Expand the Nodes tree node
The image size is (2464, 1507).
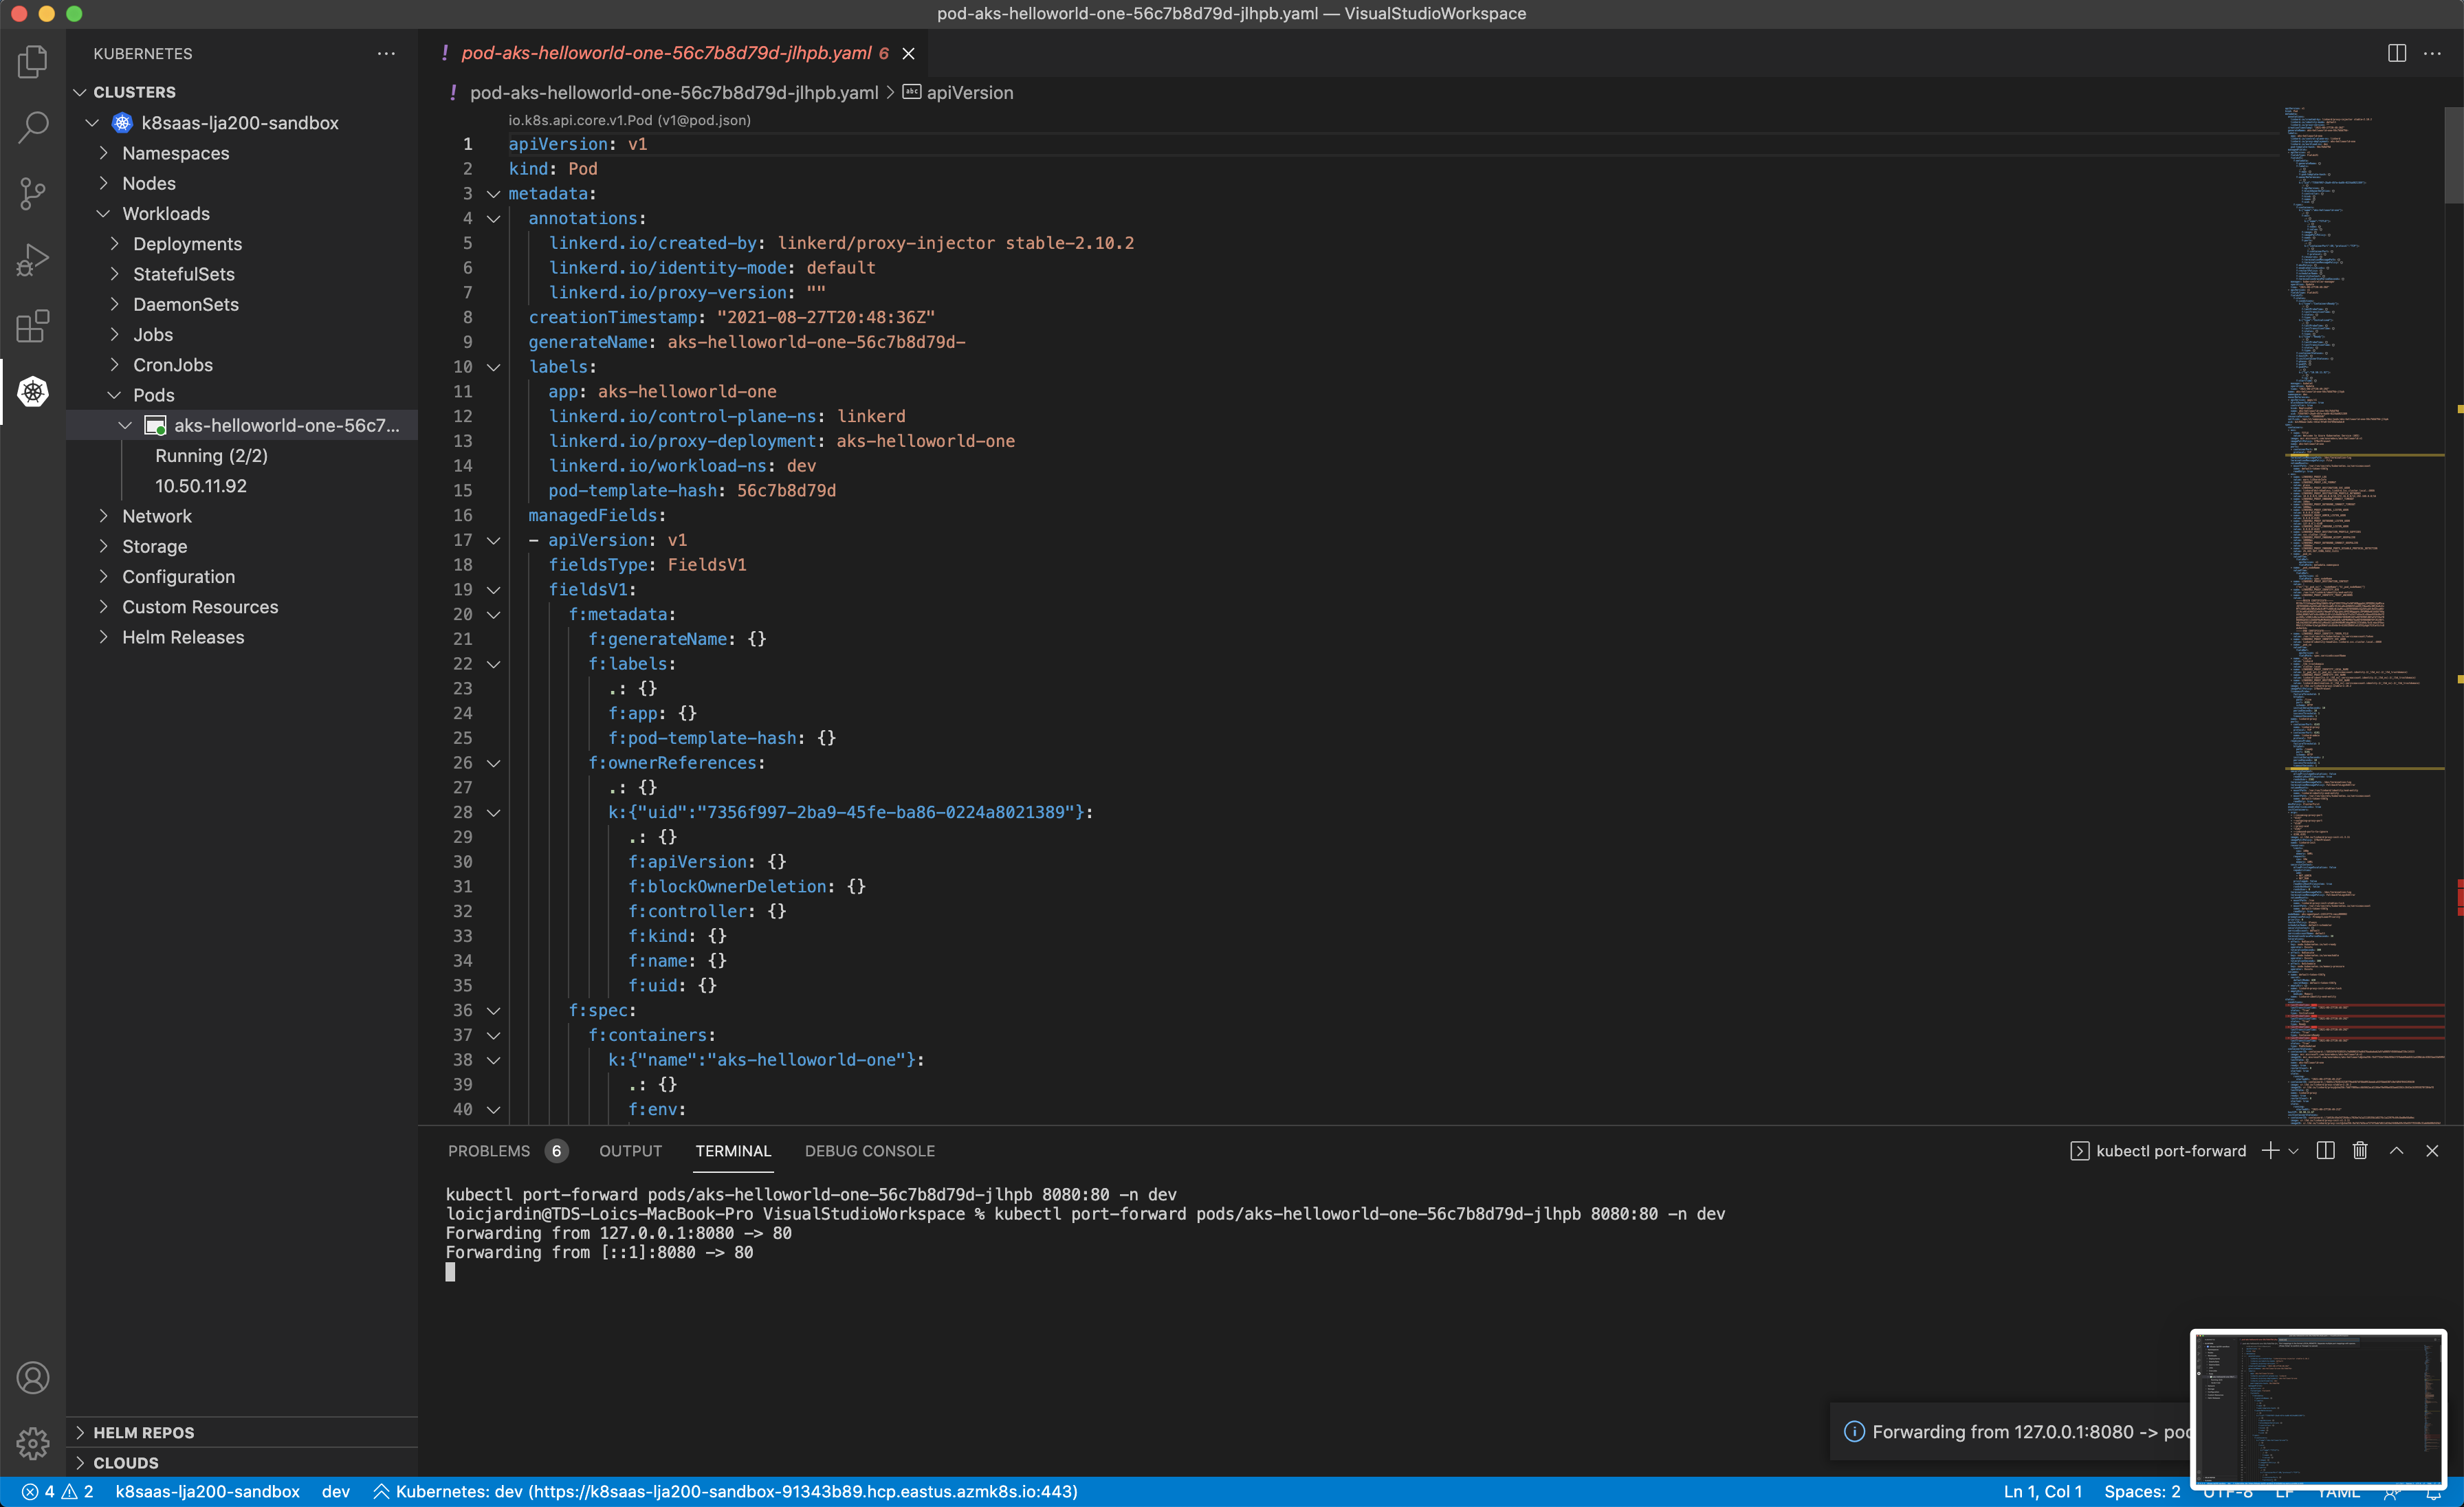[x=103, y=183]
